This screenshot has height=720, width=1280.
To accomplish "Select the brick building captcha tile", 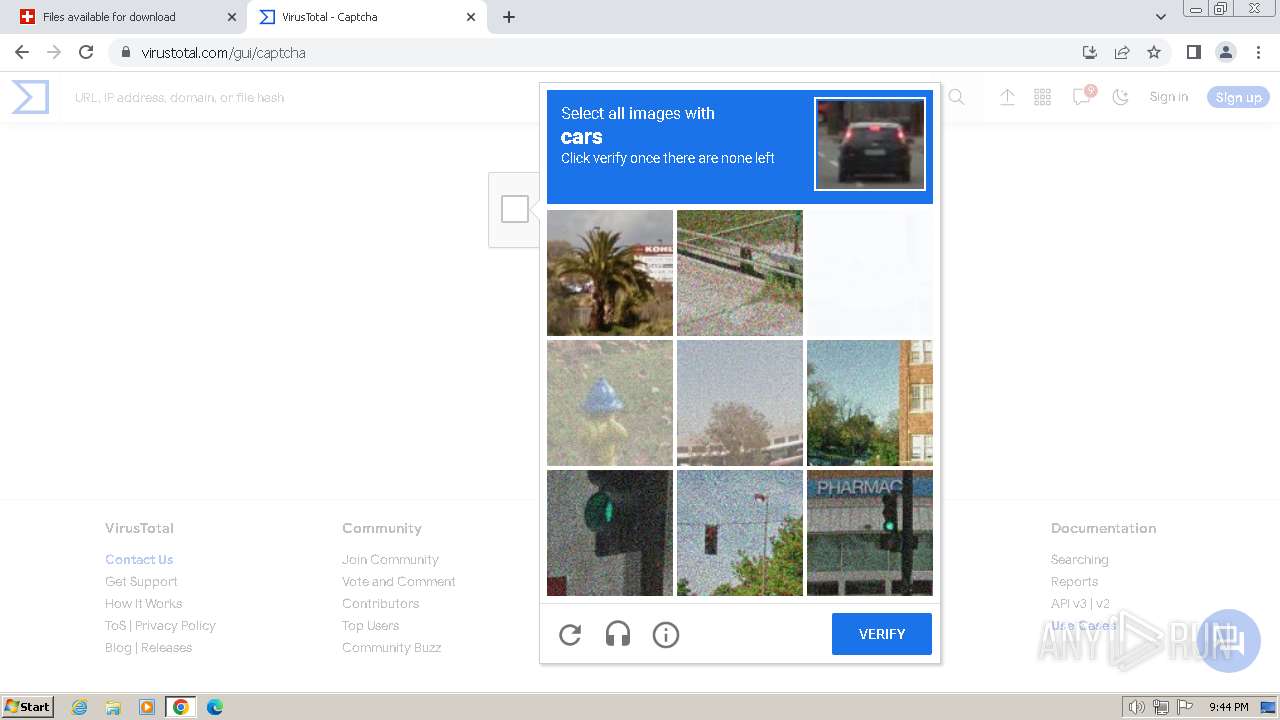I will coord(870,403).
